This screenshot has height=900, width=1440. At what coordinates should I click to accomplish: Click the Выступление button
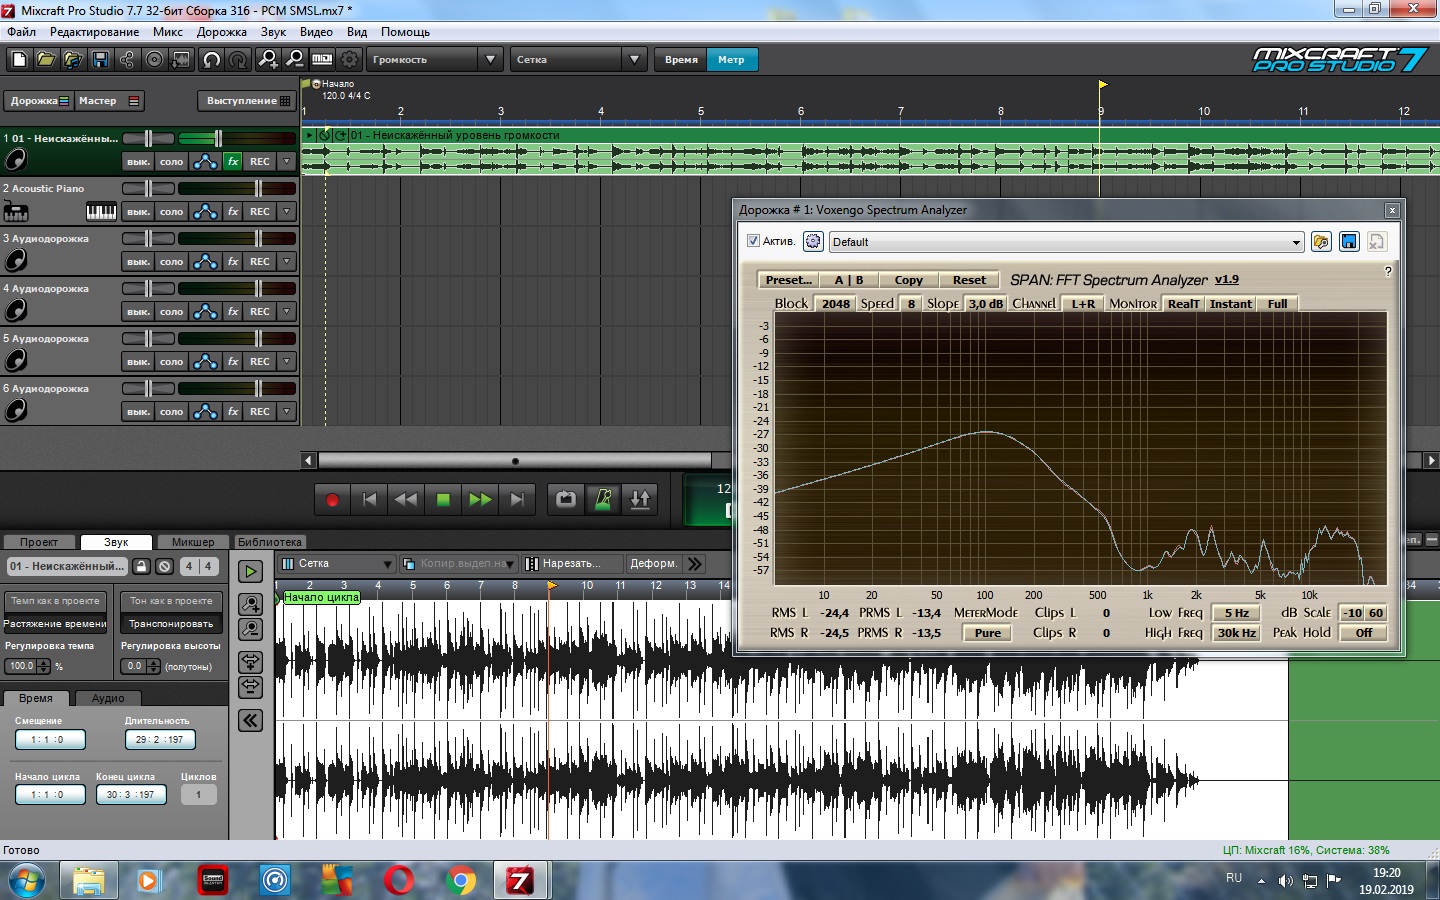point(247,101)
